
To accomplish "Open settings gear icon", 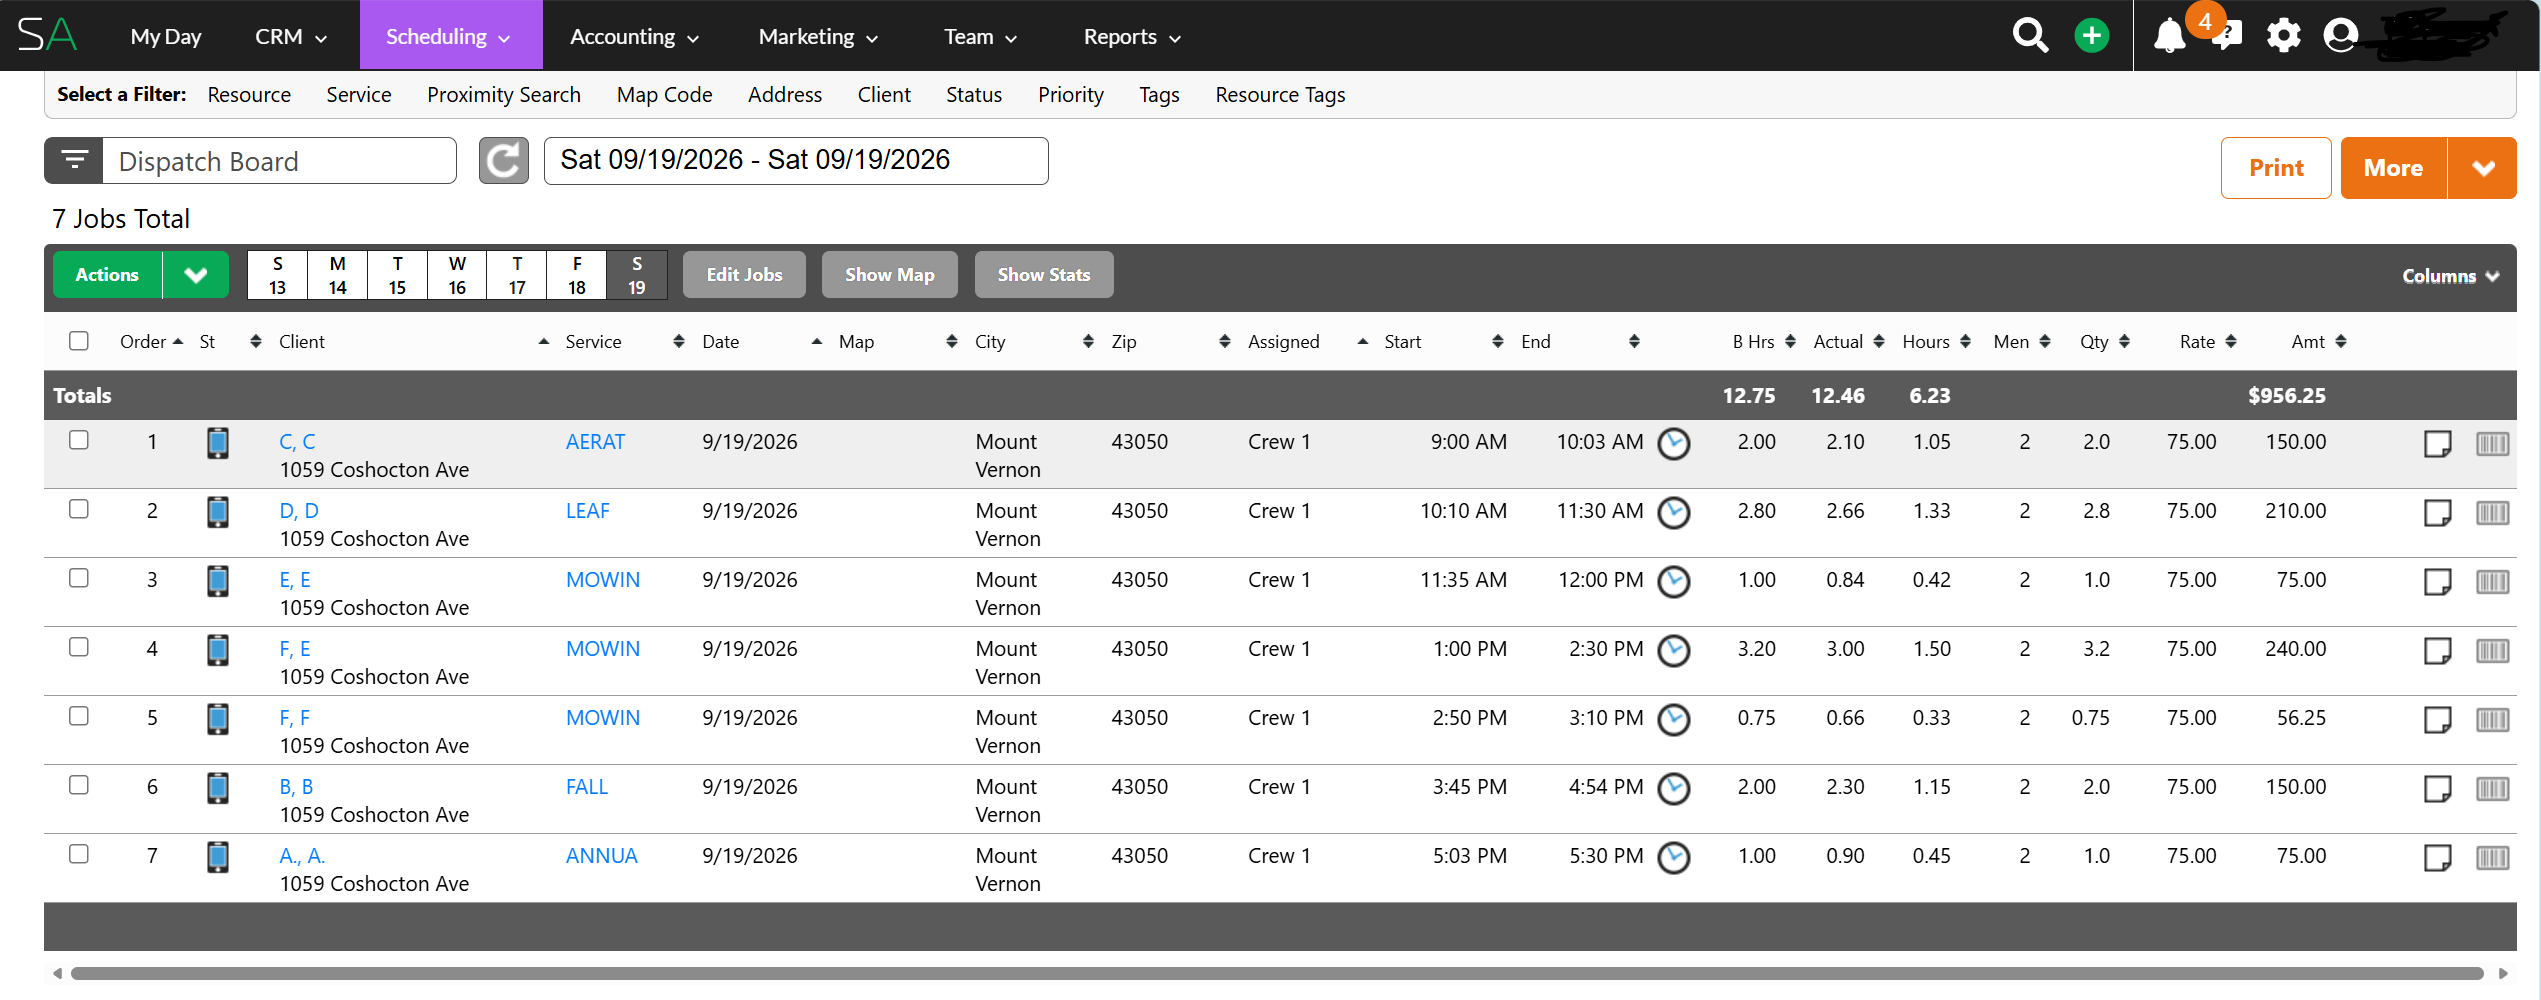I will (2283, 36).
